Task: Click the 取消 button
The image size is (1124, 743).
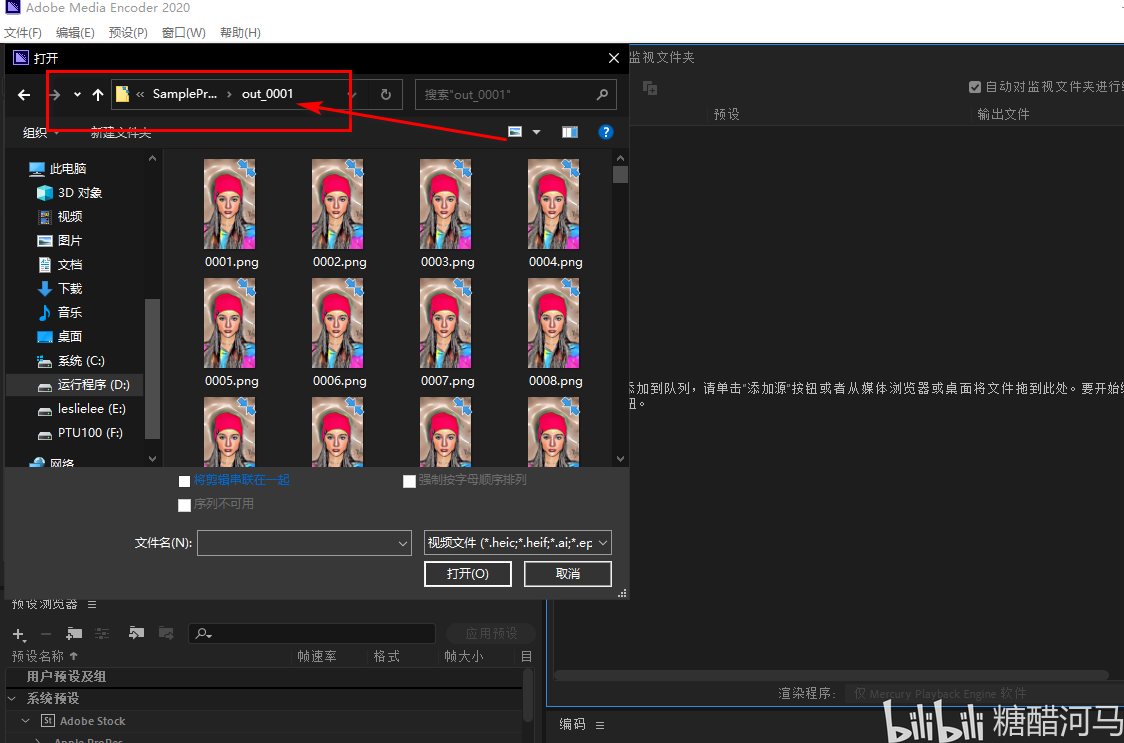Action: coord(568,574)
